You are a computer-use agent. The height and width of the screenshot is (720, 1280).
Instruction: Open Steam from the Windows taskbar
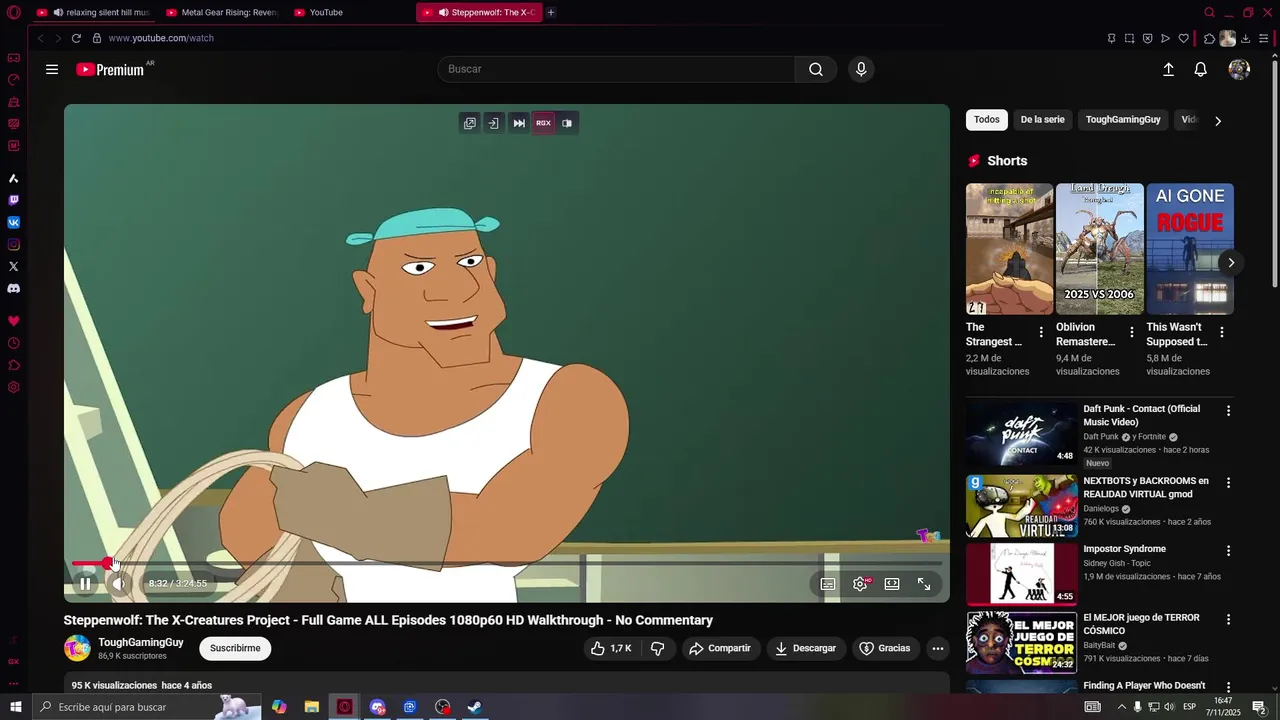475,707
